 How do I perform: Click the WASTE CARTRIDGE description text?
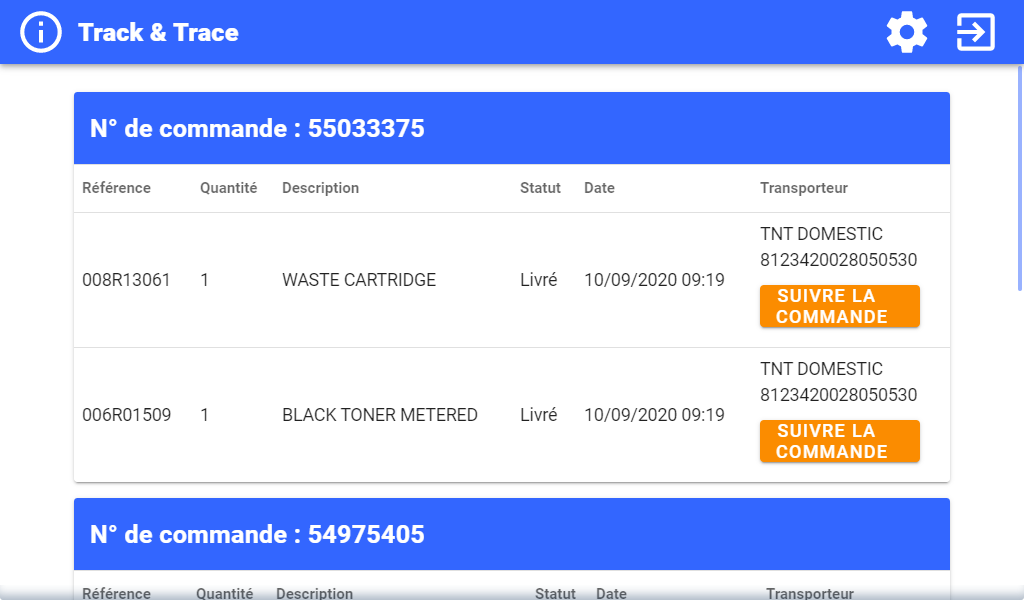pos(359,280)
